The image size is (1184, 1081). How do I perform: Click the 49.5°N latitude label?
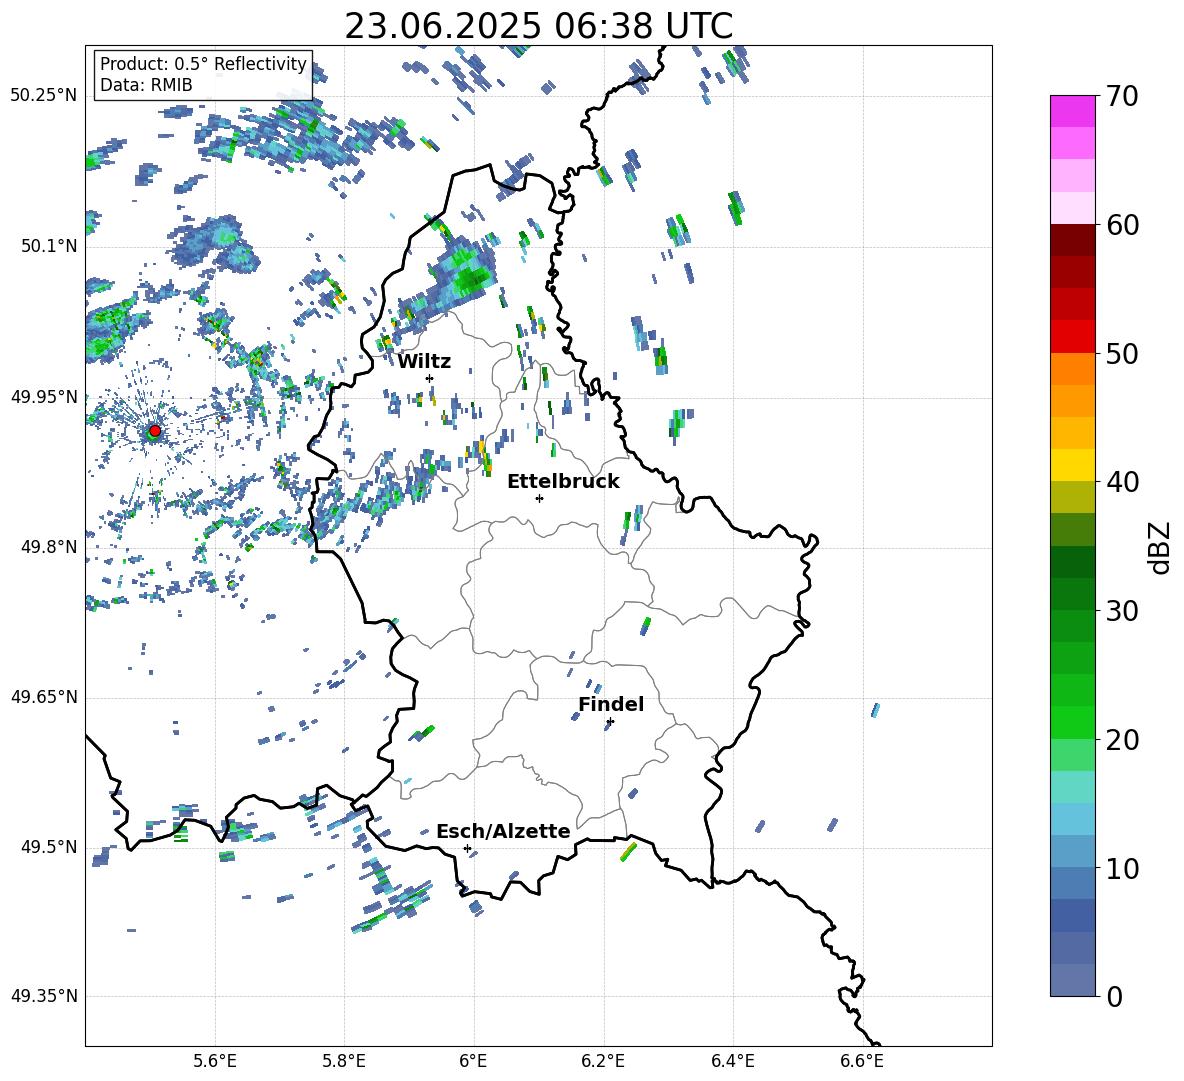tap(48, 847)
